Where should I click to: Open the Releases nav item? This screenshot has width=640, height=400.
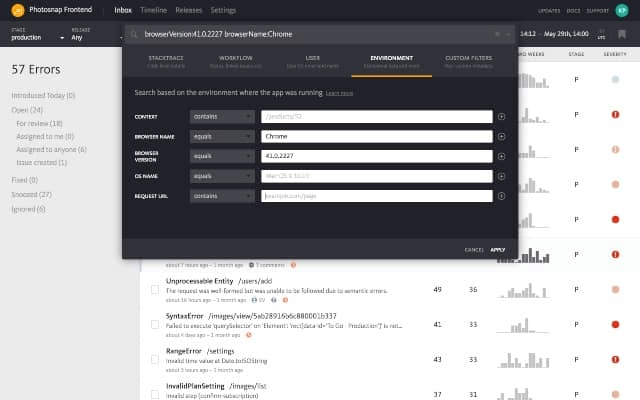pyautogui.click(x=189, y=10)
